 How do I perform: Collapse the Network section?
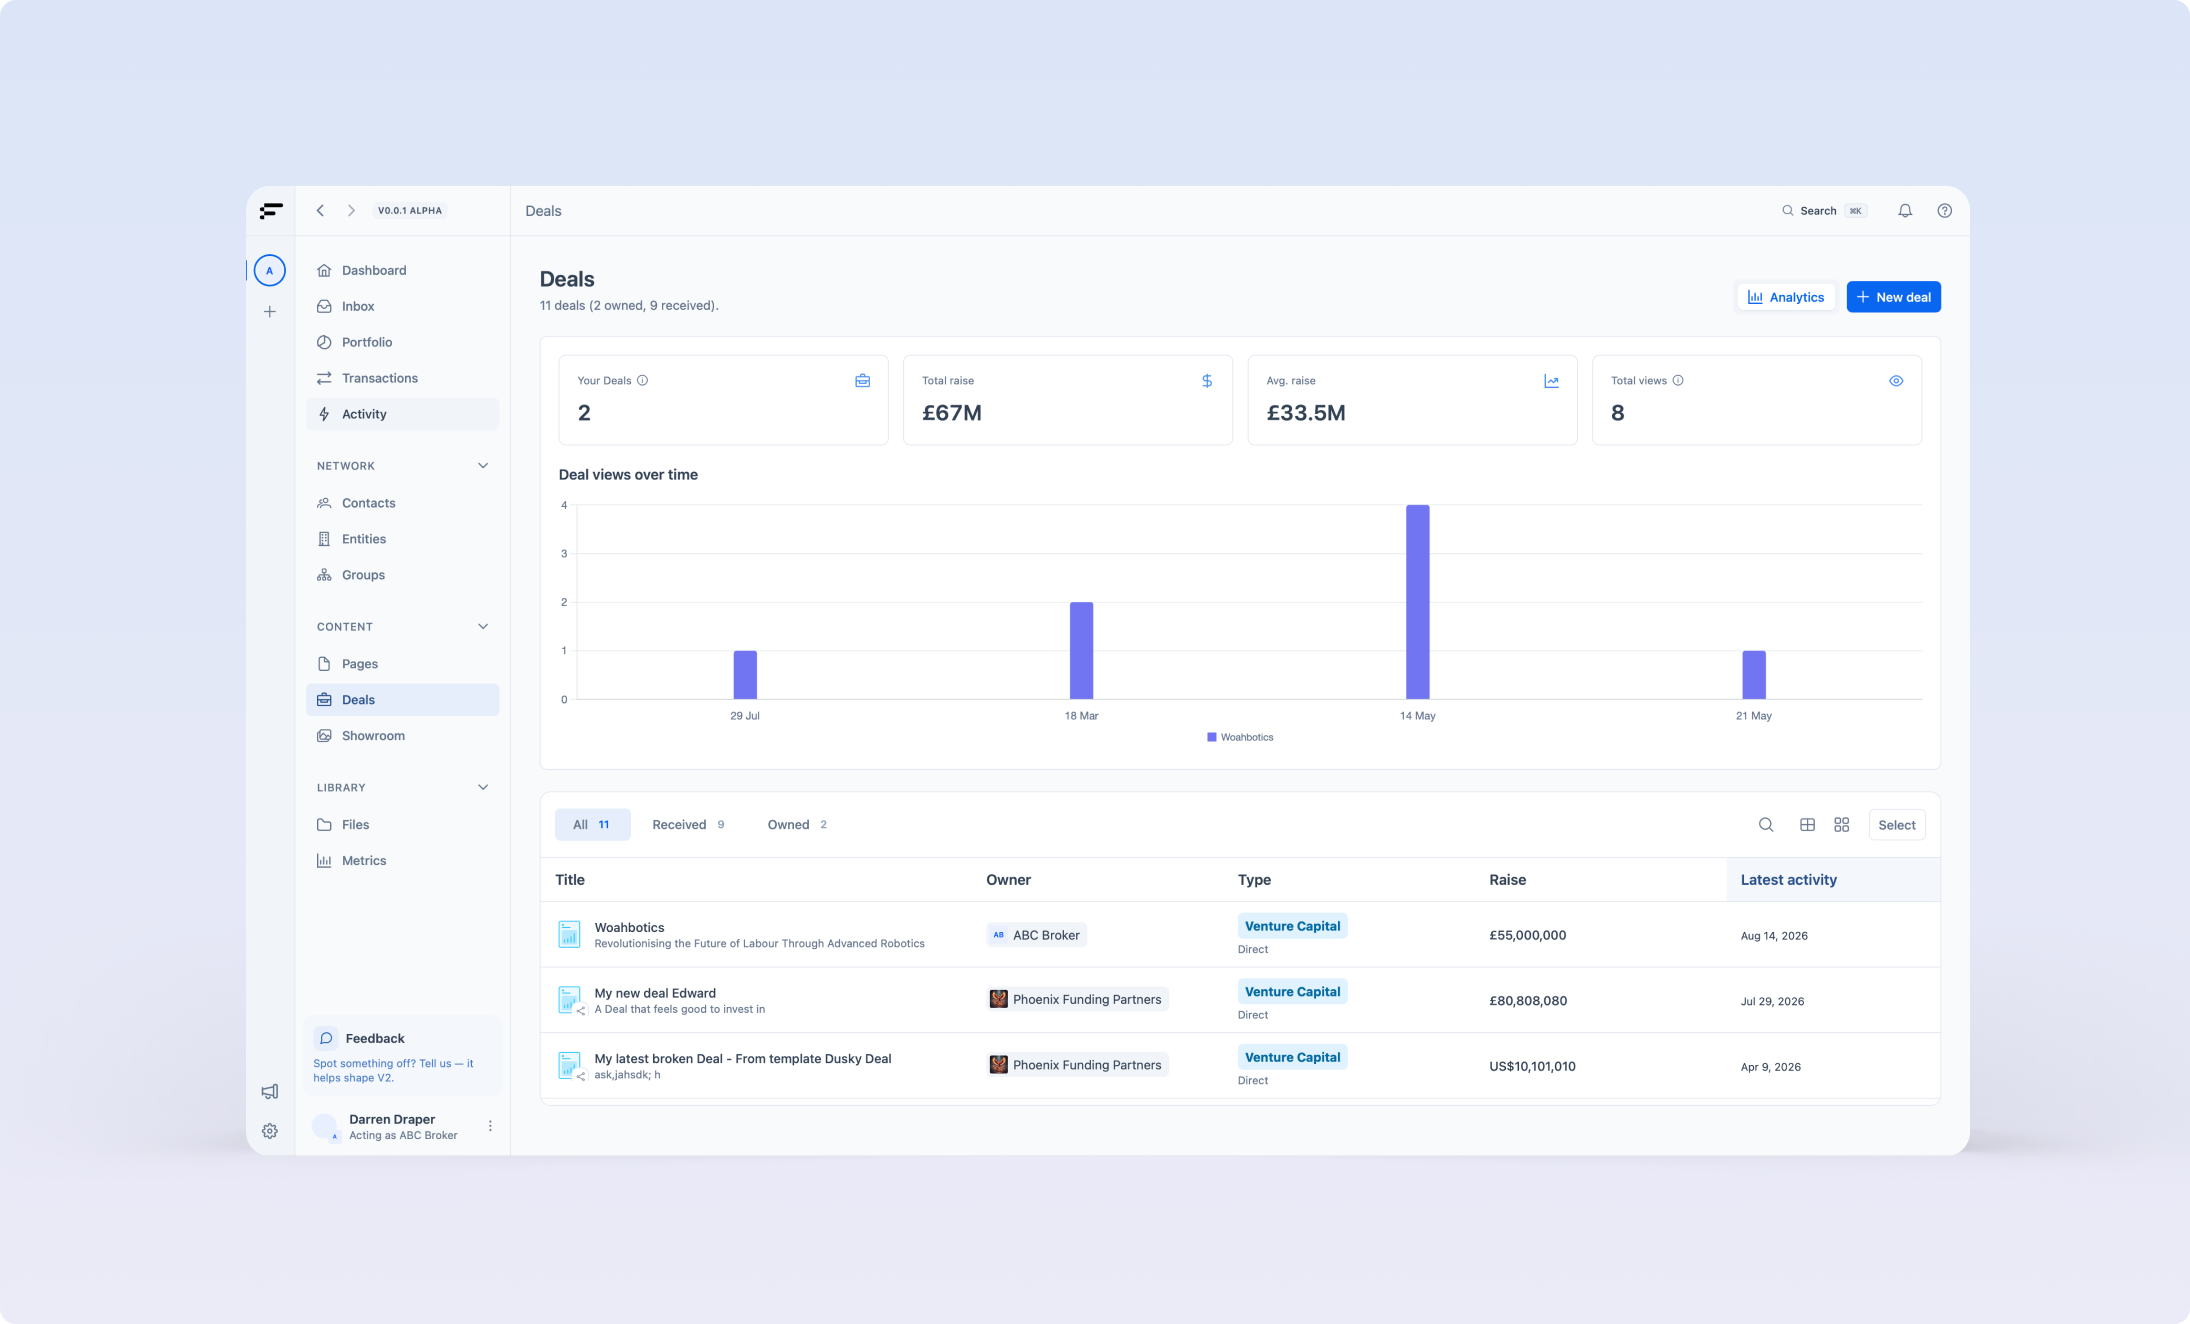(483, 466)
